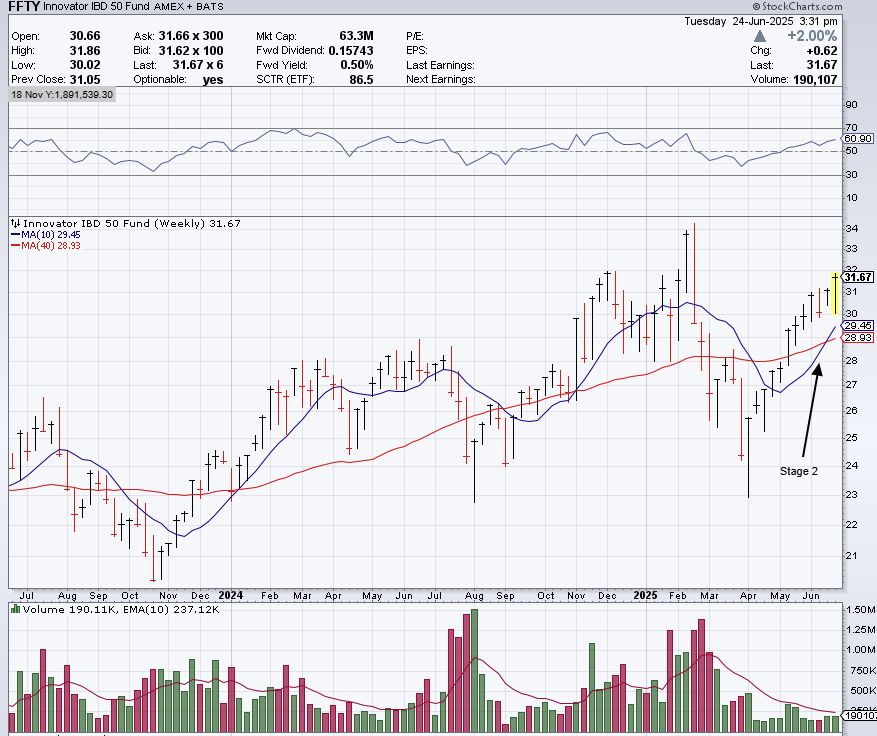Screen dimensions: 877x736
Task: Click the Next Earnings label
Action: [441, 79]
